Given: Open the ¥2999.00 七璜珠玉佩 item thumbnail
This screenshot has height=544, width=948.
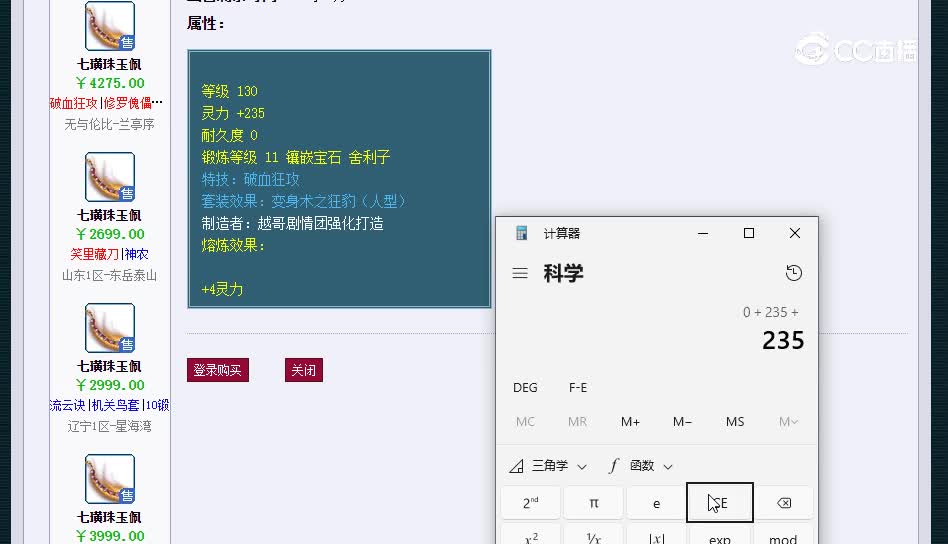Looking at the screenshot, I should [109, 328].
